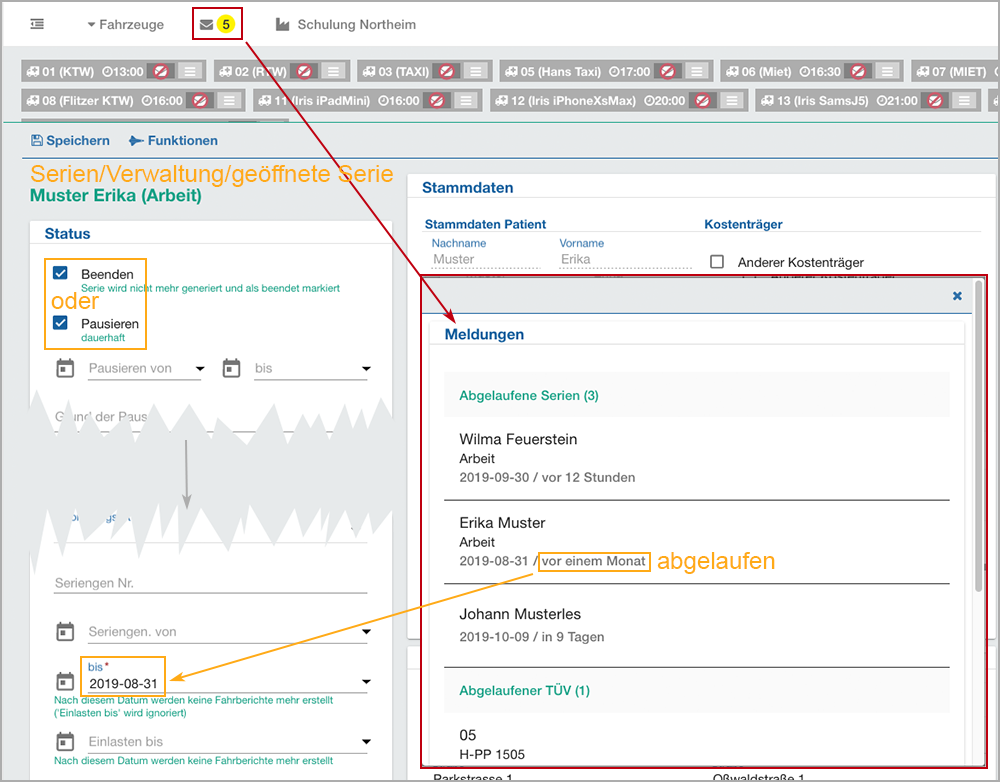Close the Meldungen panel with the X

pos(957,296)
